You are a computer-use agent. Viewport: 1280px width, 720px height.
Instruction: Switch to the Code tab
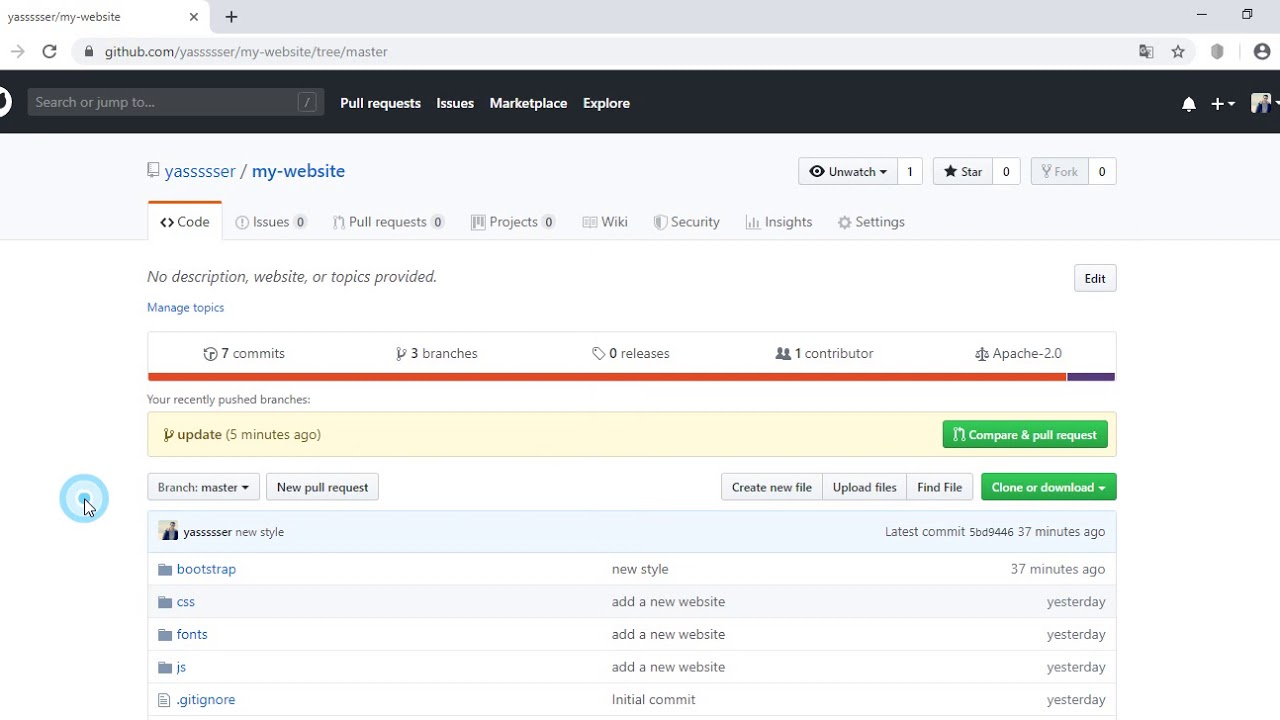[x=185, y=222]
